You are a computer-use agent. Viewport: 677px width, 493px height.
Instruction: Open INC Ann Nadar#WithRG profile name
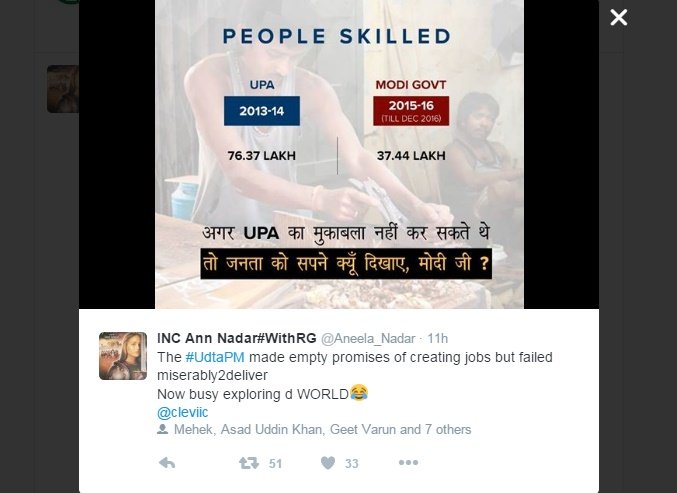(x=237, y=338)
